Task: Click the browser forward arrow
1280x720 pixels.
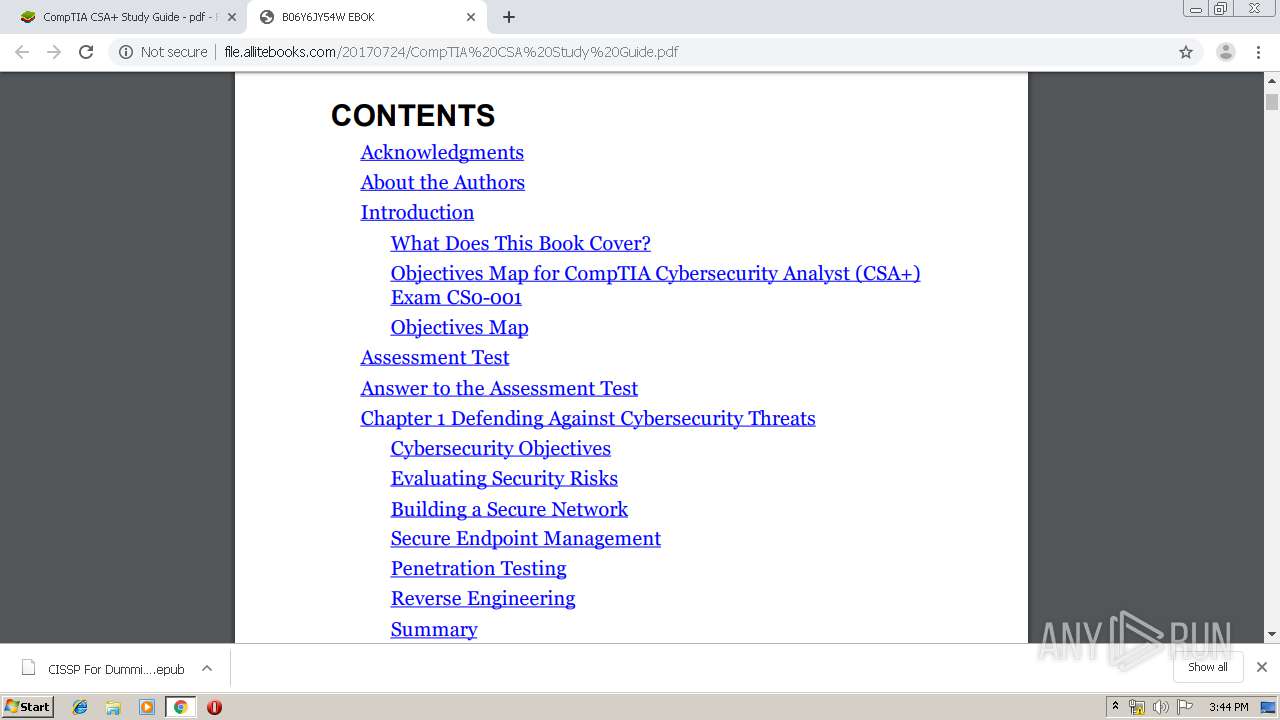Action: click(54, 52)
